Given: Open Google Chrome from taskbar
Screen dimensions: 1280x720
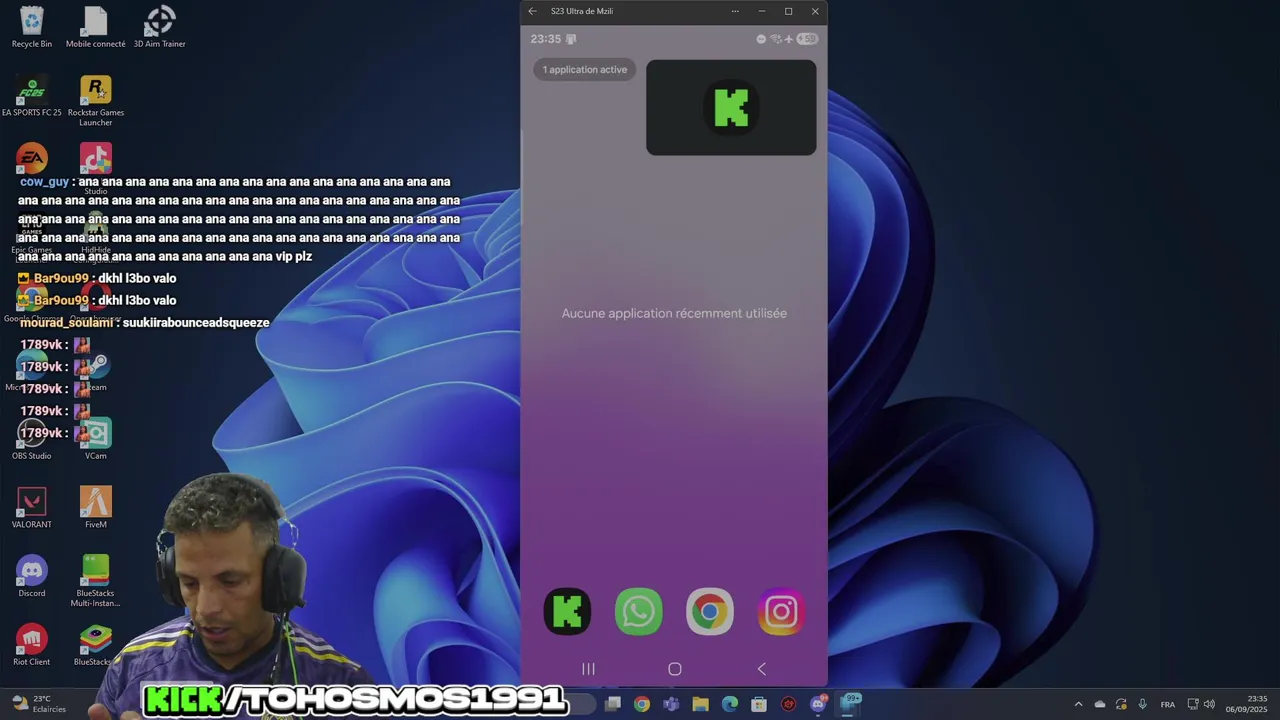Looking at the screenshot, I should [x=642, y=704].
